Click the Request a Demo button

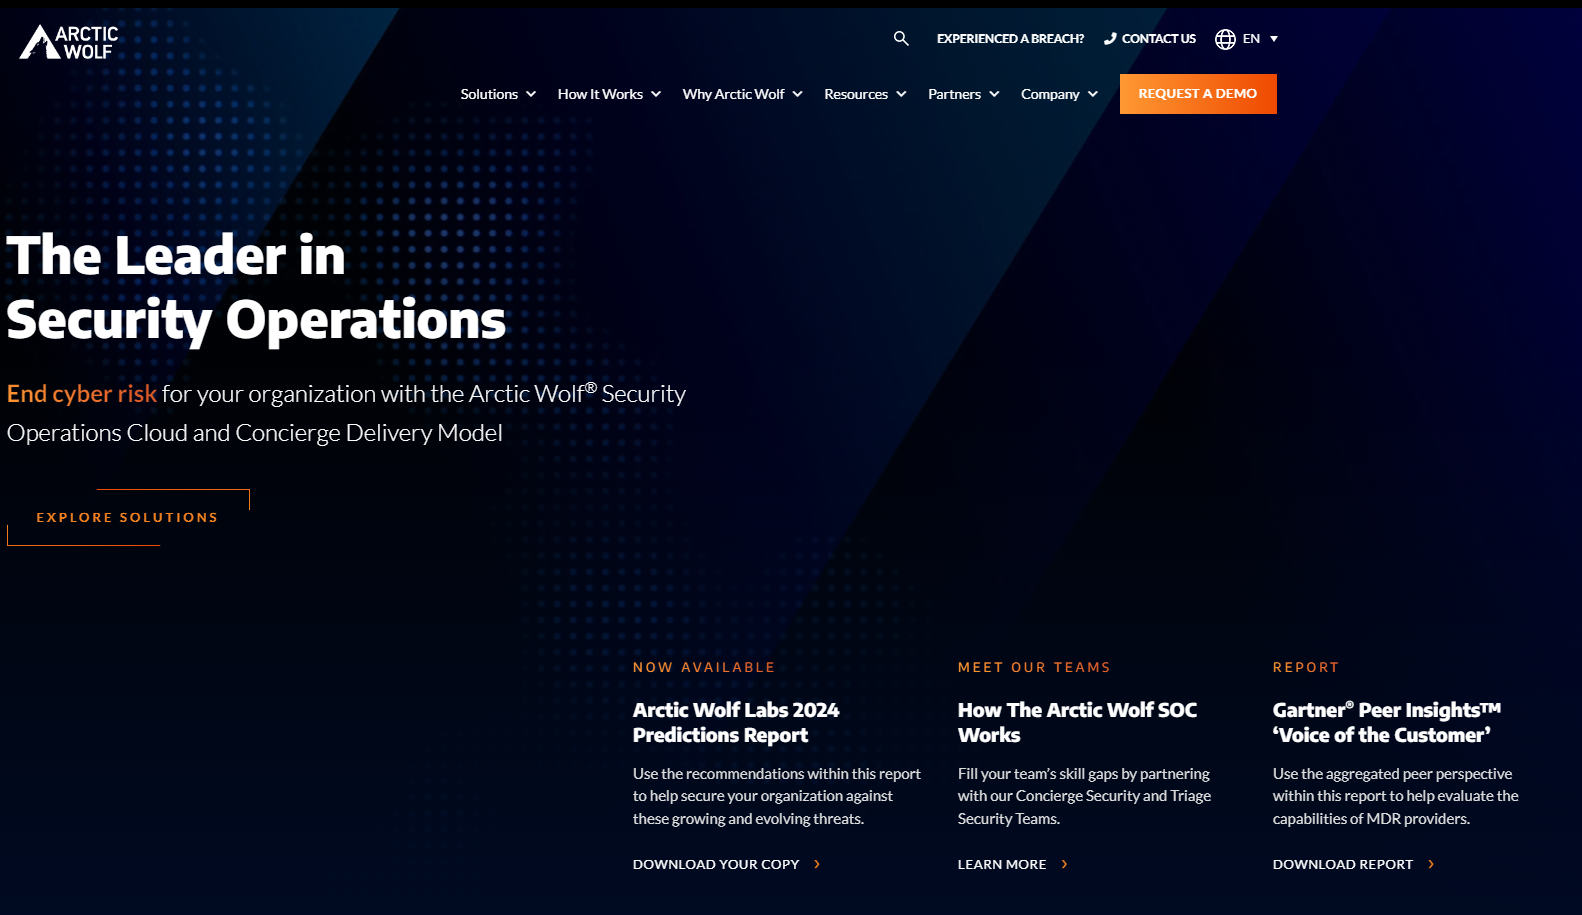coord(1197,94)
